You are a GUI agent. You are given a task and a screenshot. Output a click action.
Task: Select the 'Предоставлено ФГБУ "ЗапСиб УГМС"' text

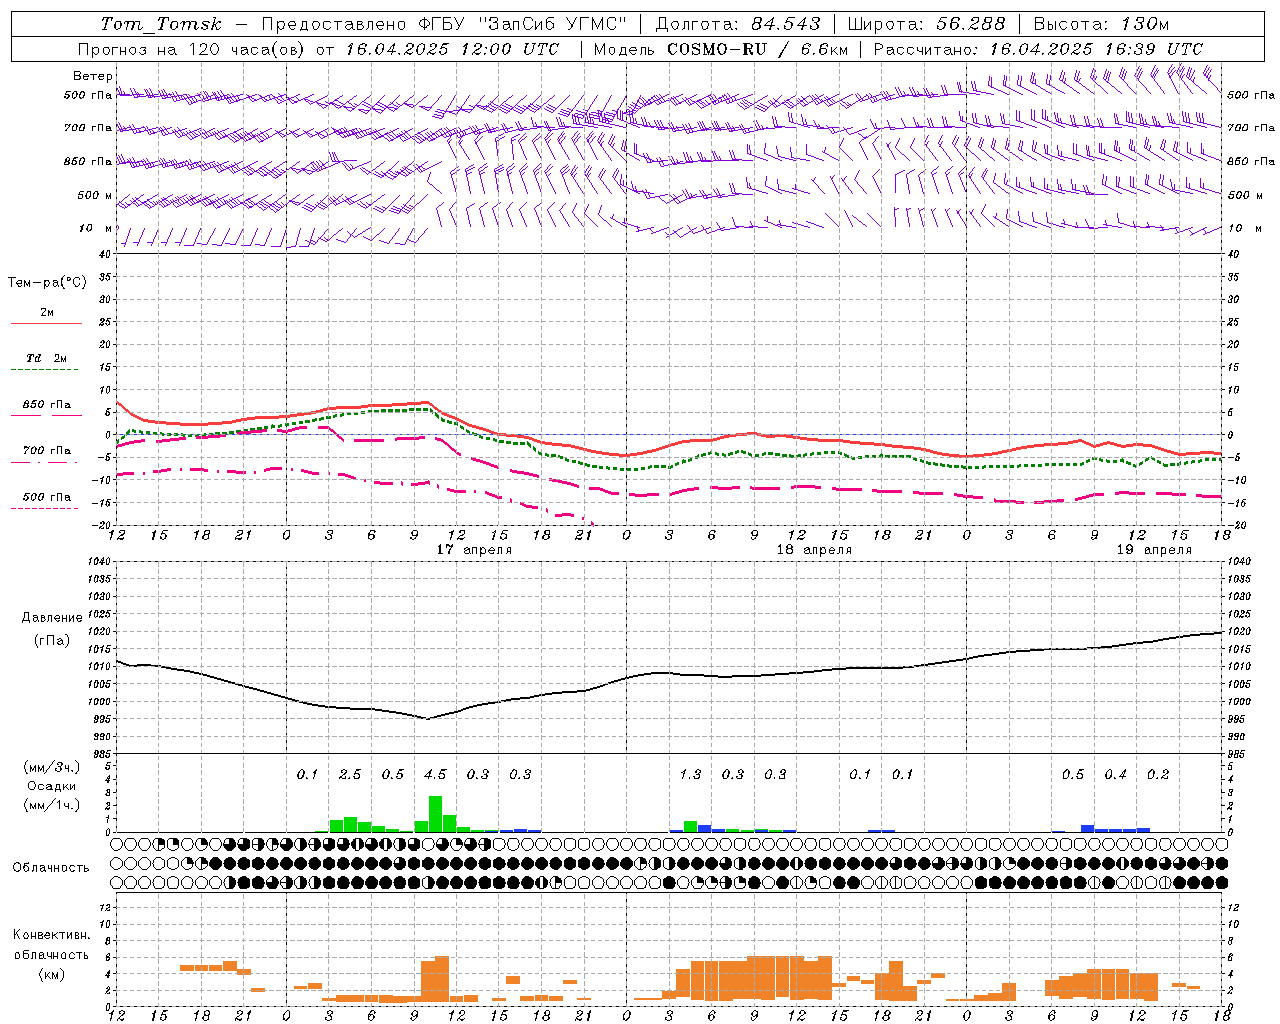click(x=443, y=24)
